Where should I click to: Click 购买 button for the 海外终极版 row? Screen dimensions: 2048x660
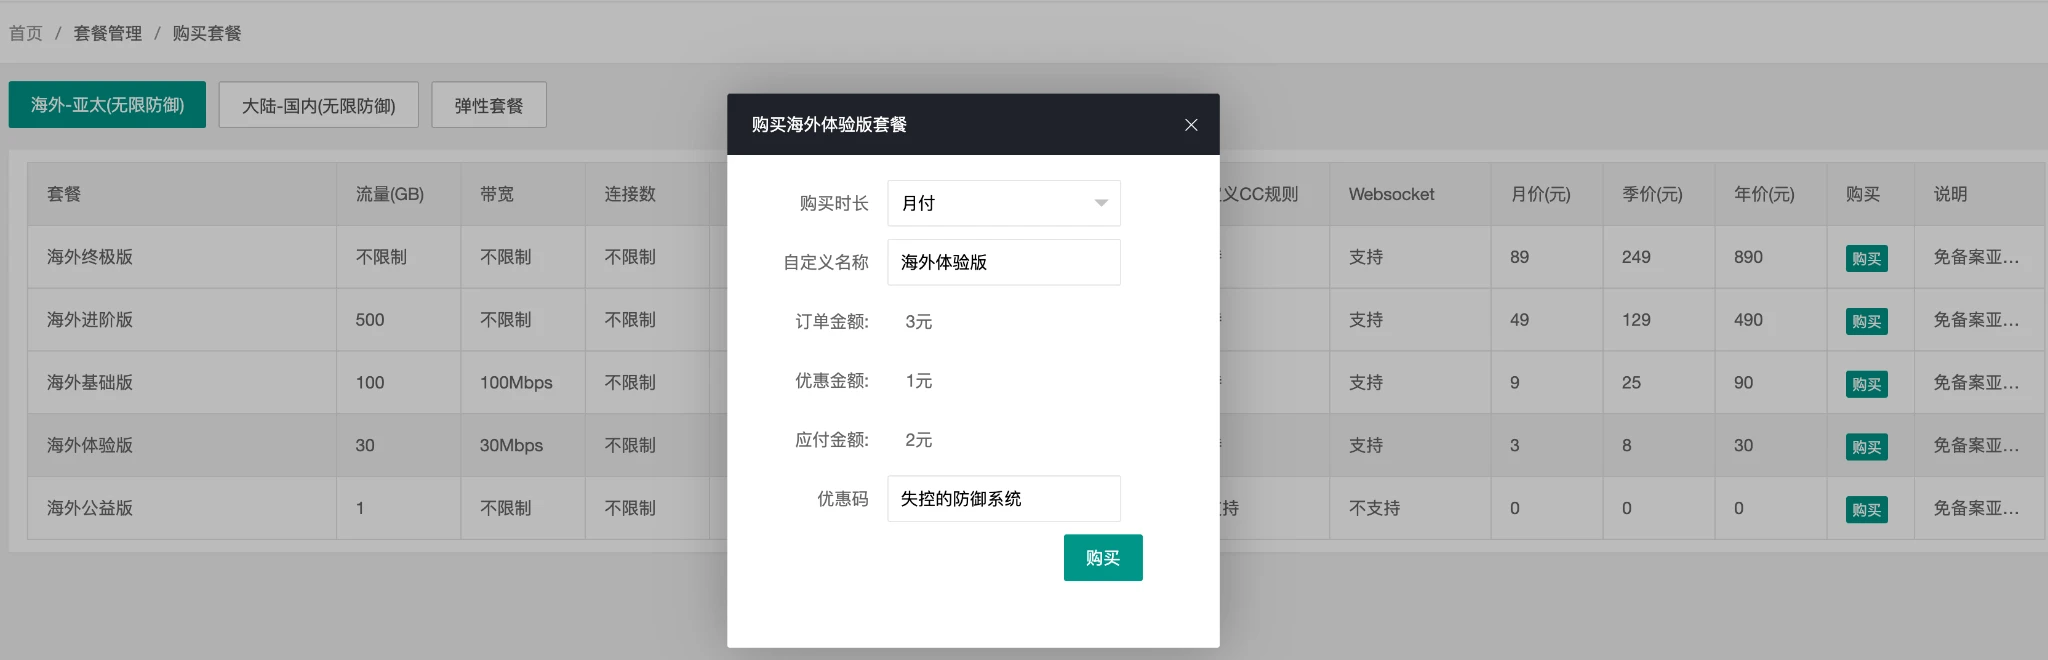click(1865, 258)
